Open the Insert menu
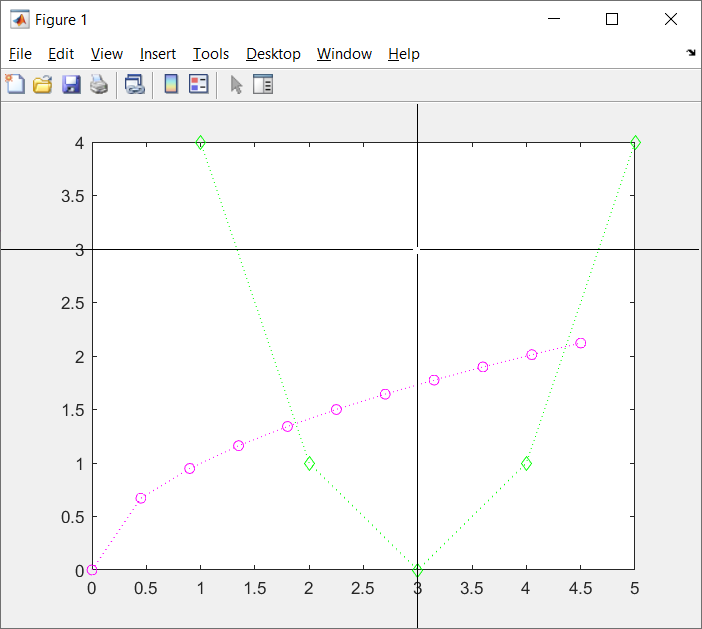The image size is (702, 629). (158, 54)
